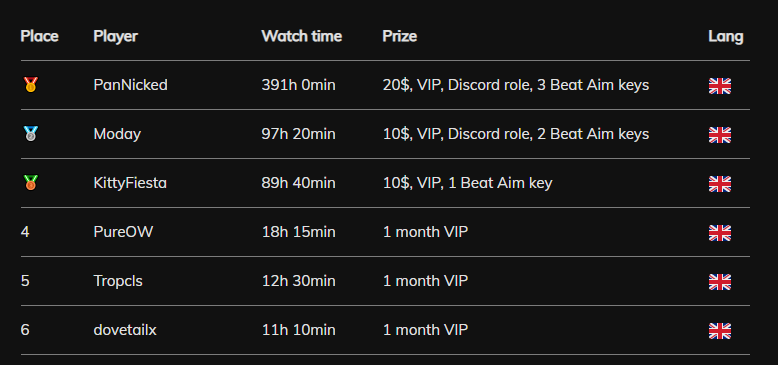Select the Place column header
The image size is (778, 365).
[40, 36]
